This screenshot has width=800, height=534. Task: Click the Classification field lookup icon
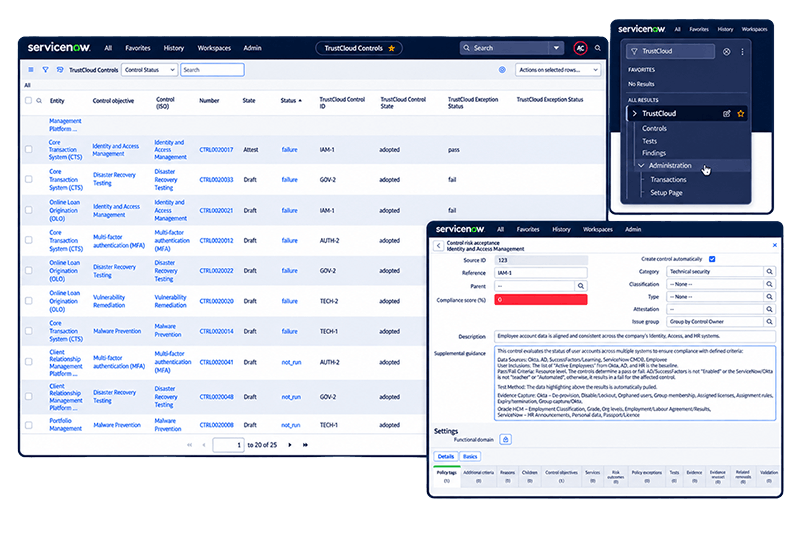point(769,284)
